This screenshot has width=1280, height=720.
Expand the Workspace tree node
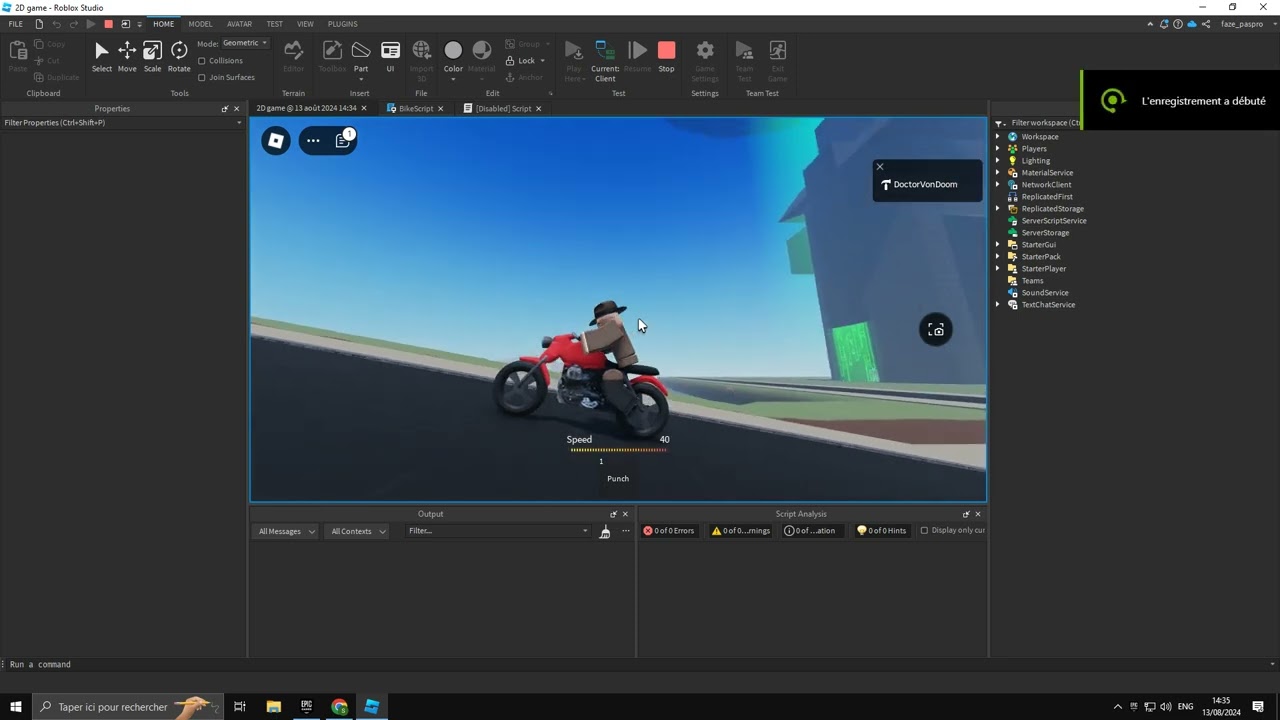click(x=997, y=137)
